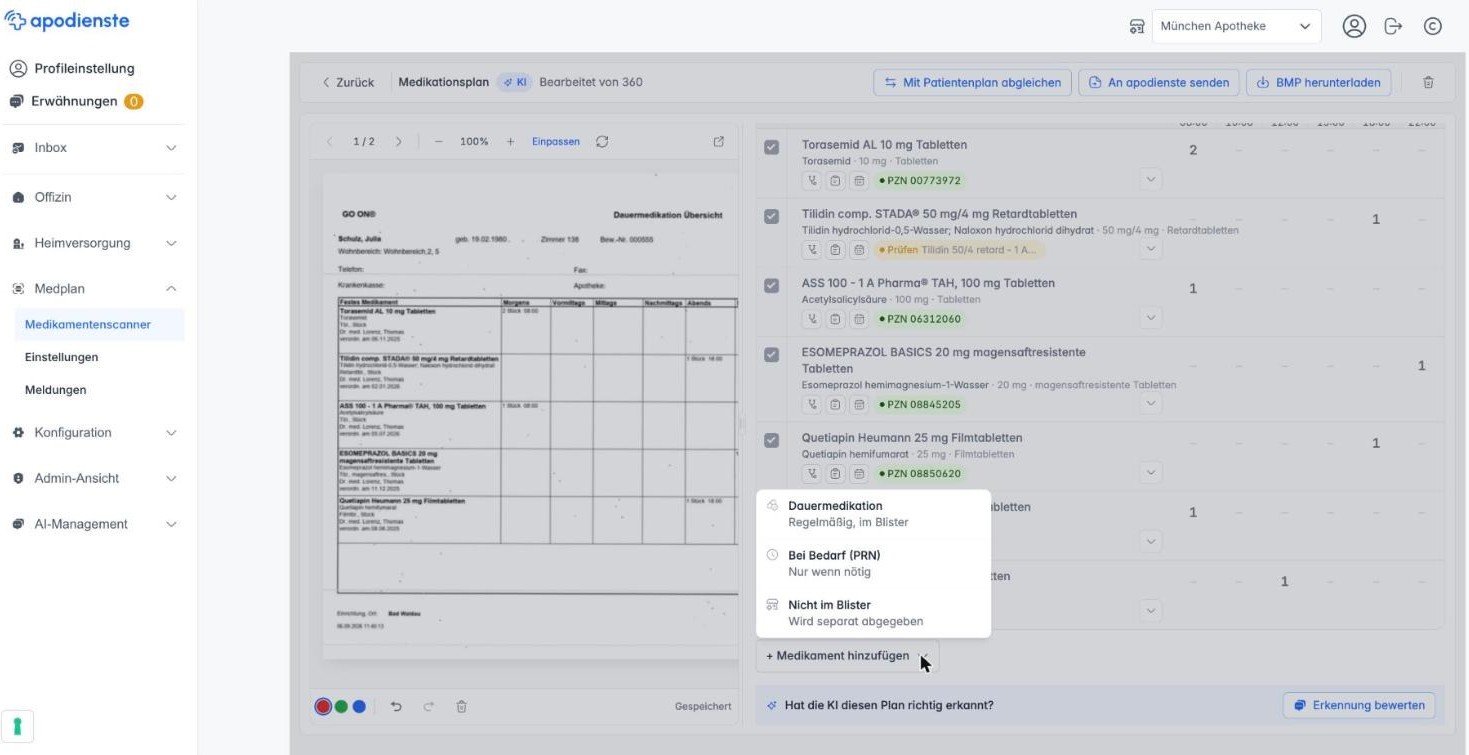
Task: Open Meldungen under Medplan
Action: [x=56, y=390]
